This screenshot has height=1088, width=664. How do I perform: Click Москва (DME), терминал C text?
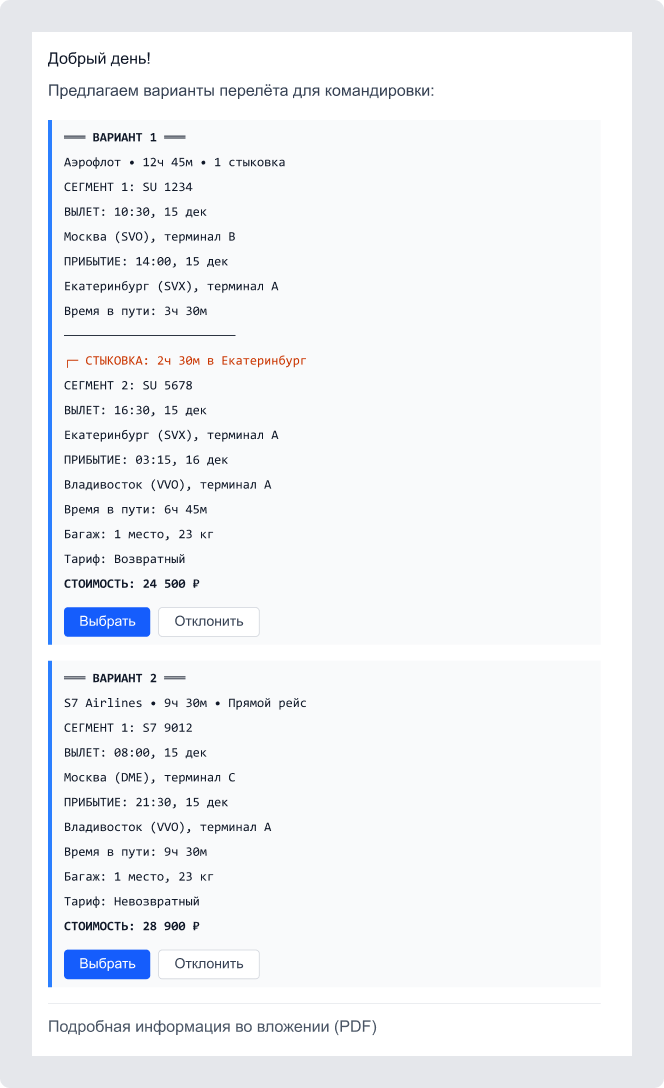149,777
